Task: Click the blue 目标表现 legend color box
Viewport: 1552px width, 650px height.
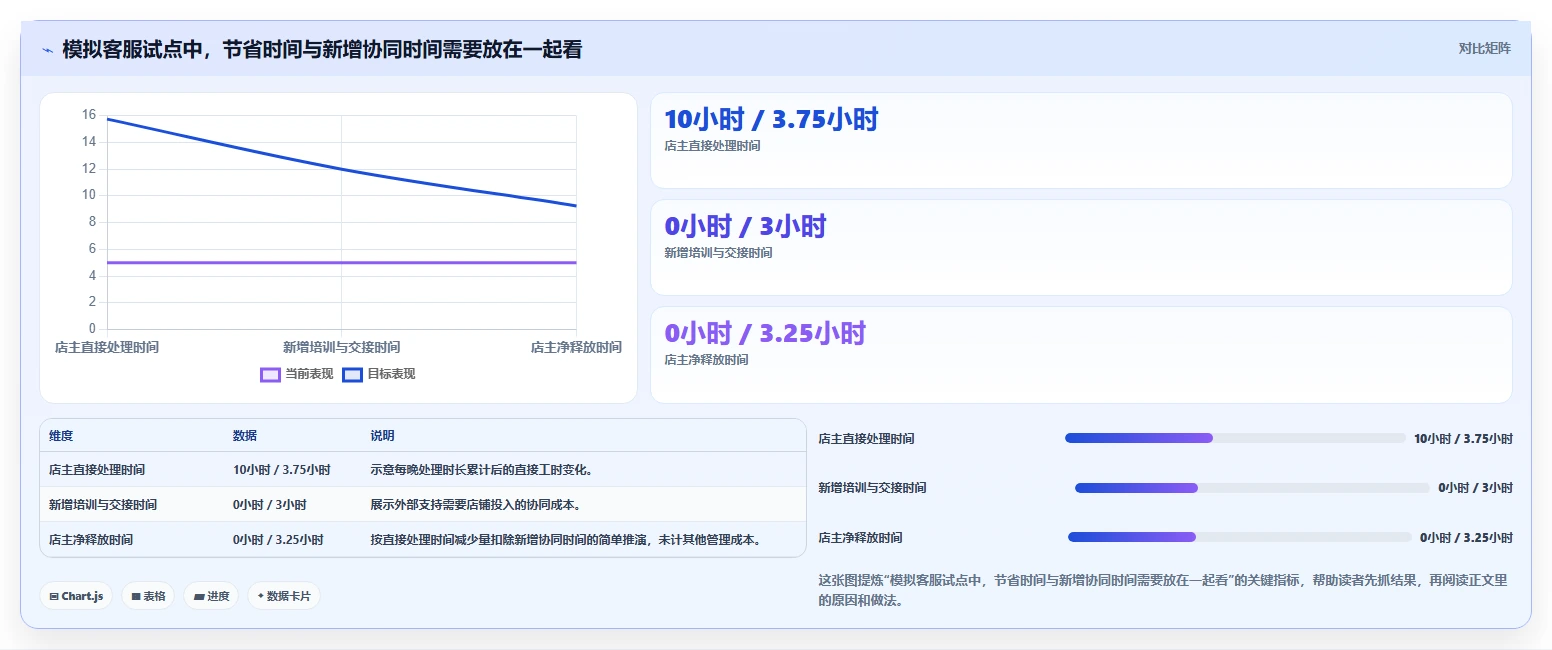Action: 352,375
